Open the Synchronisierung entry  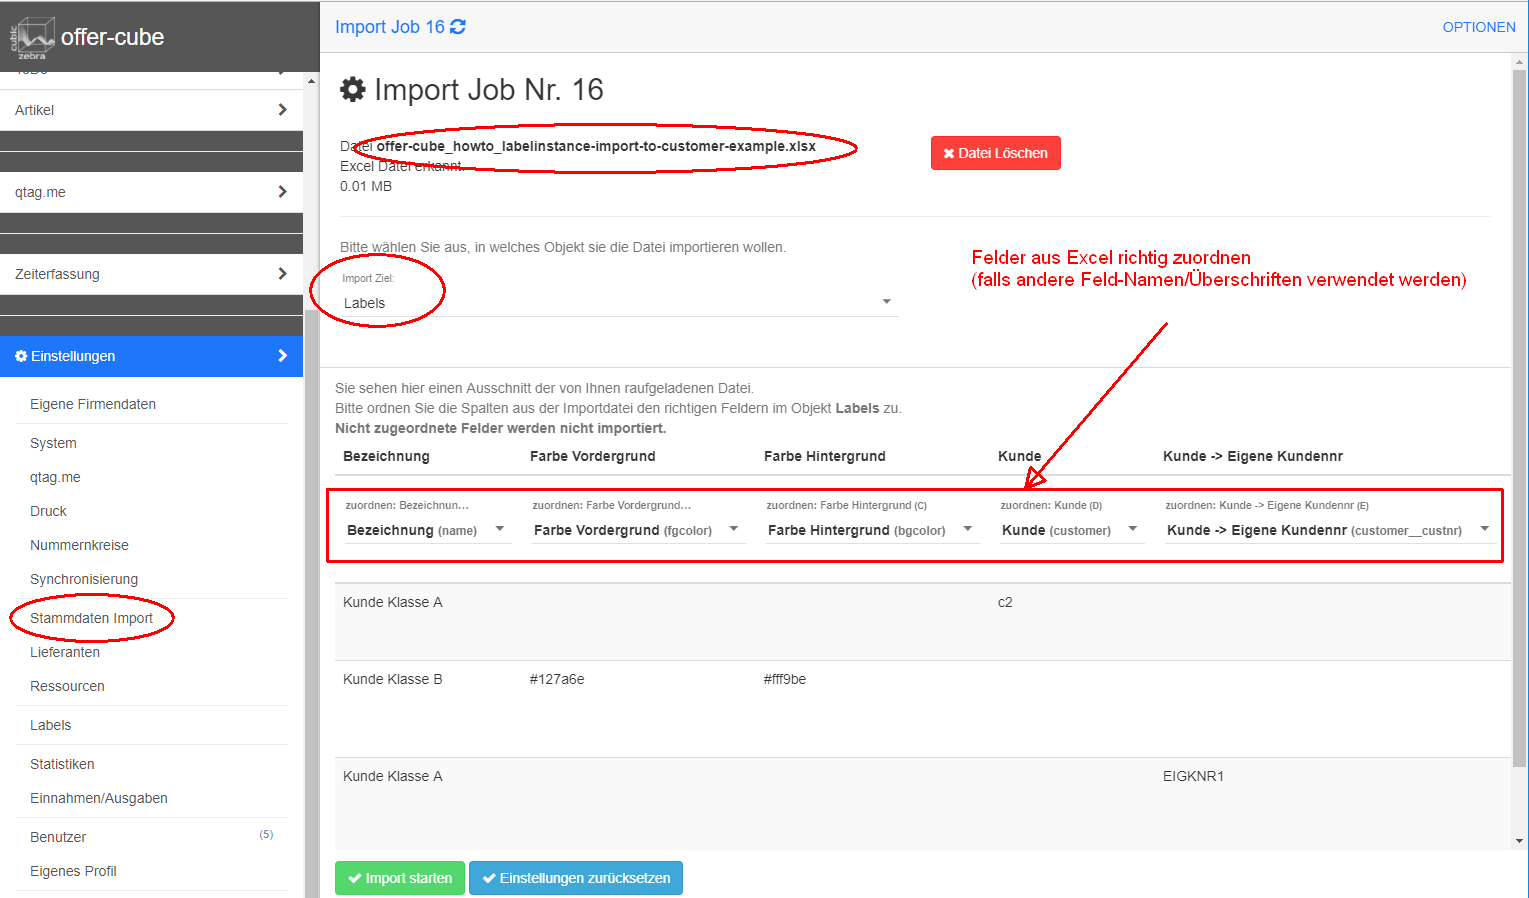pyautogui.click(x=84, y=579)
